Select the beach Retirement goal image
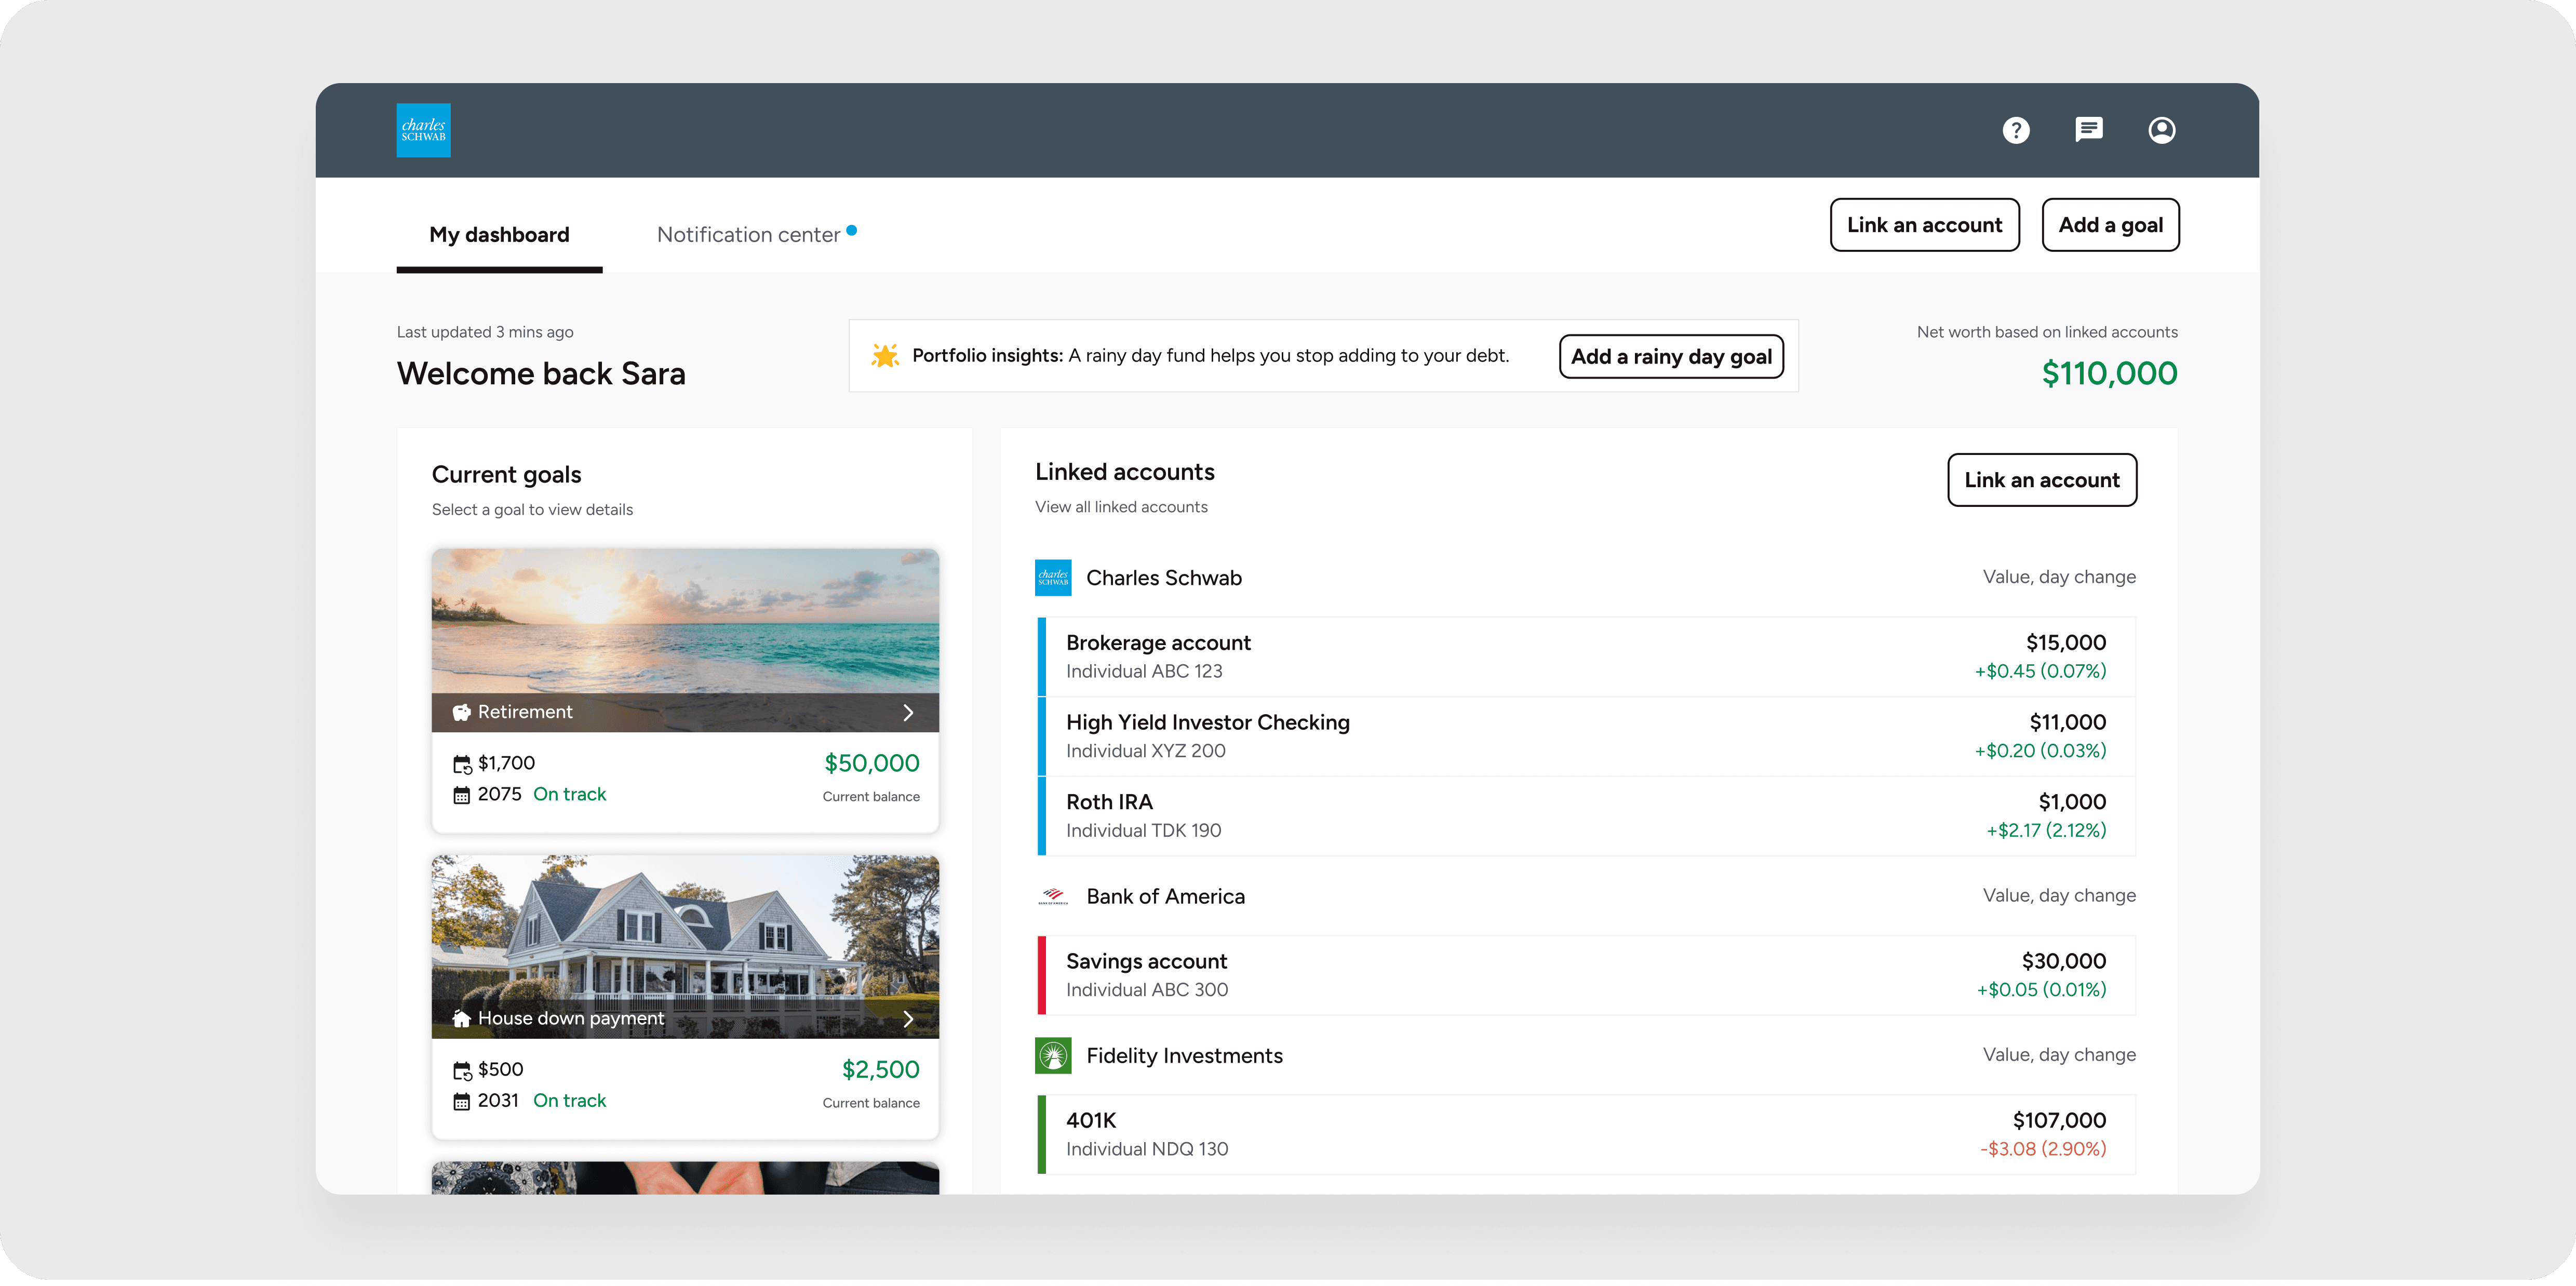Image resolution: width=2576 pixels, height=1286 pixels. pyautogui.click(x=685, y=620)
